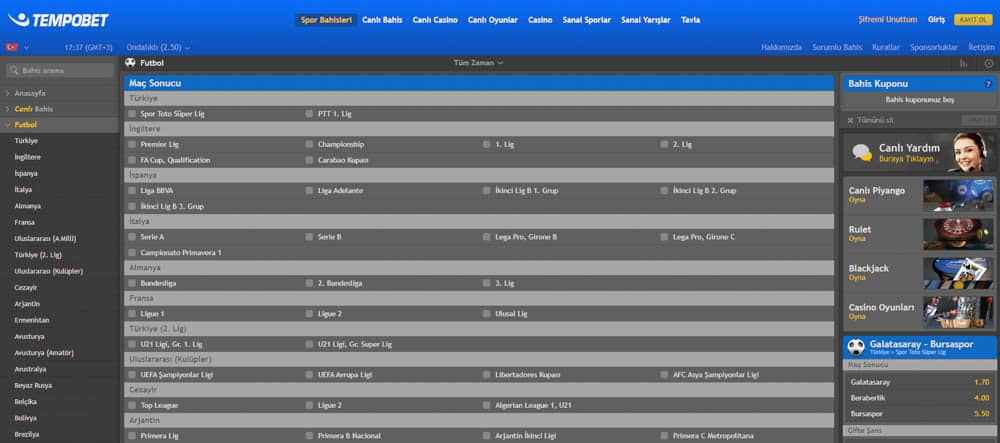The height and width of the screenshot is (443, 1000).
Task: Open the Ondalıklı (2.50) odds format dropdown
Action: tap(158, 48)
